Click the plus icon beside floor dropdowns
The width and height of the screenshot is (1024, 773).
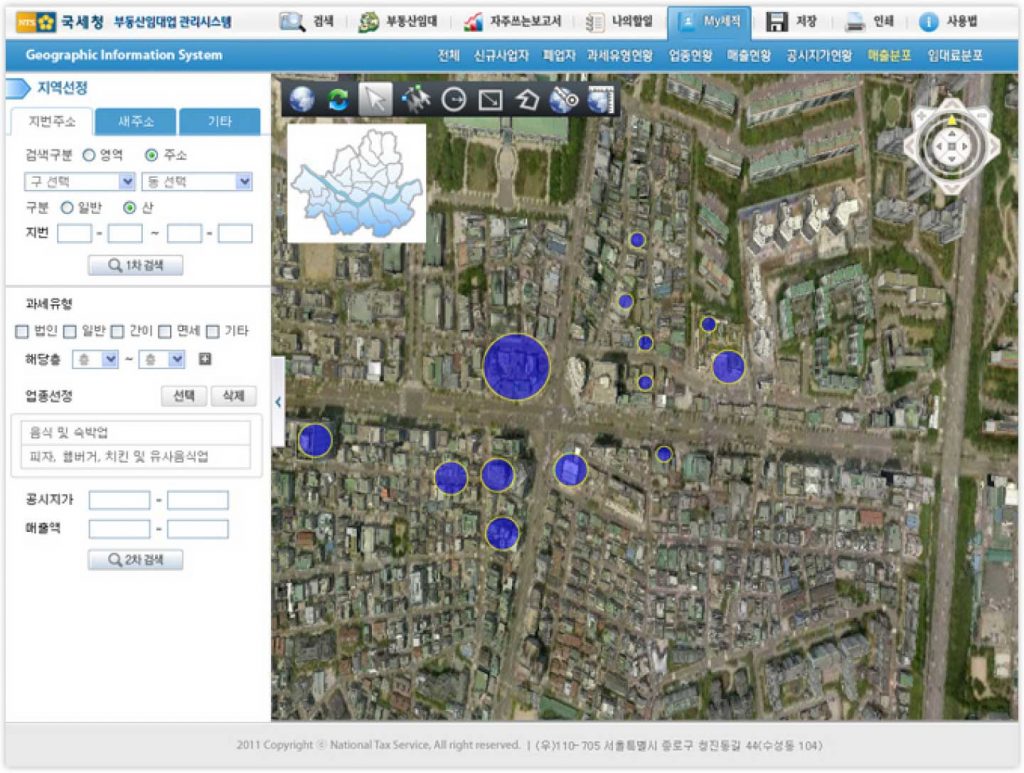(x=205, y=359)
